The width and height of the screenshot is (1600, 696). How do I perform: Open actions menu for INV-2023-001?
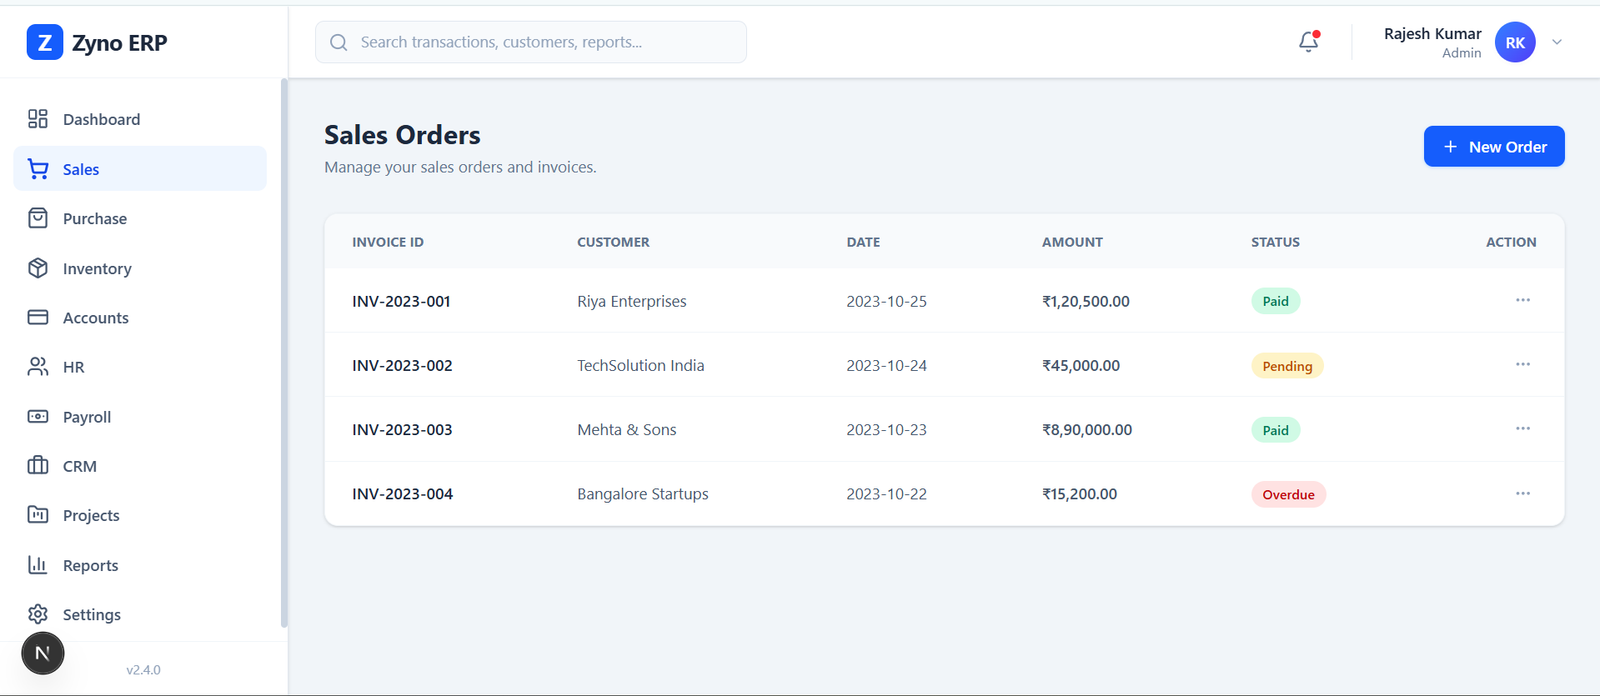point(1522,300)
